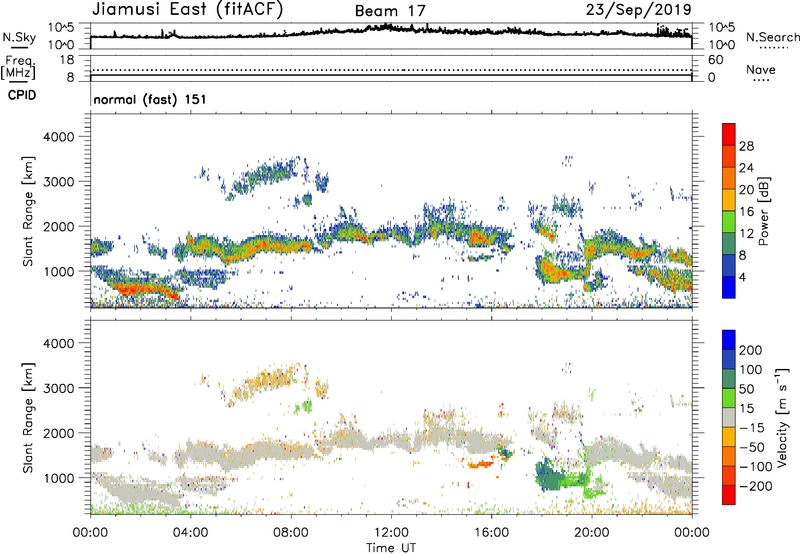Click the 'N.Search' legend label
This screenshot has height=554, width=800.
click(x=772, y=37)
